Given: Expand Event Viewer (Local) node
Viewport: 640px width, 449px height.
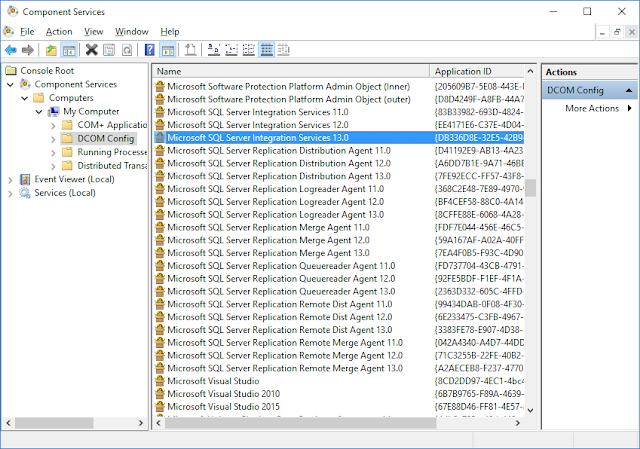Looking at the screenshot, I should (x=11, y=180).
